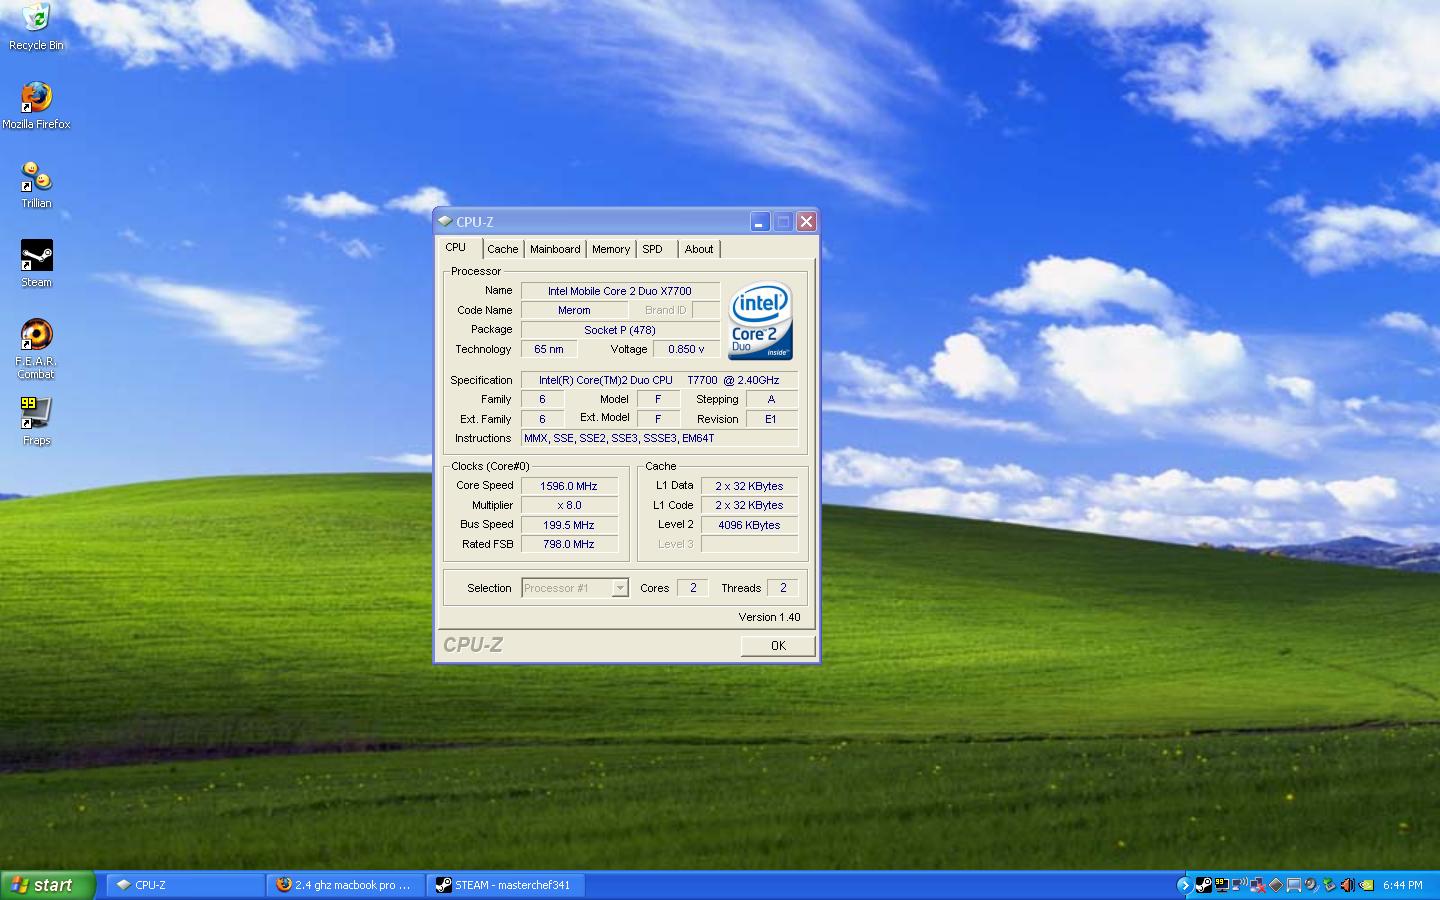
Task: Close the CPU-Z window
Action: click(x=806, y=222)
